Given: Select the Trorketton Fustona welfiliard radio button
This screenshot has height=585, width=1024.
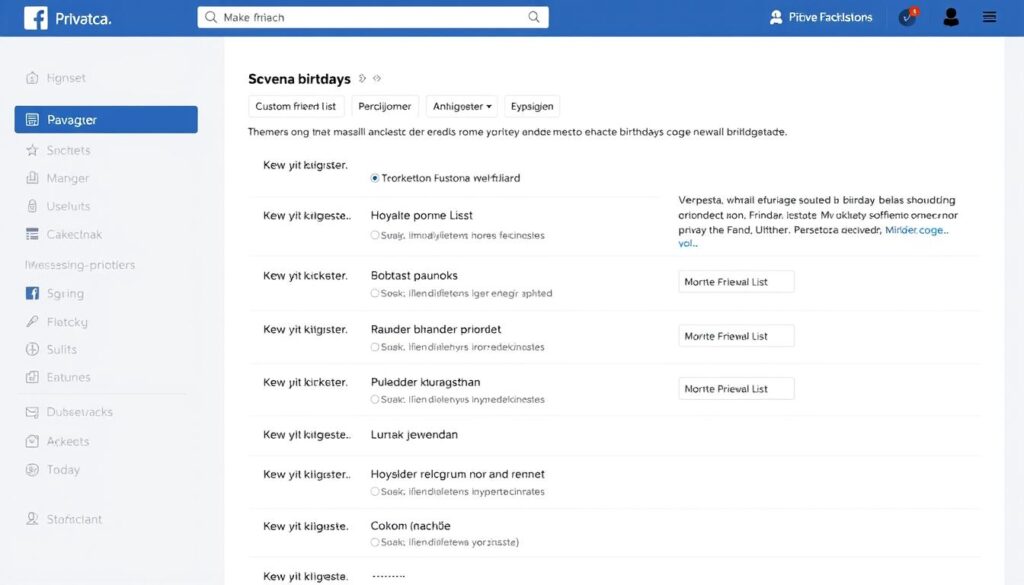Looking at the screenshot, I should pyautogui.click(x=373, y=178).
